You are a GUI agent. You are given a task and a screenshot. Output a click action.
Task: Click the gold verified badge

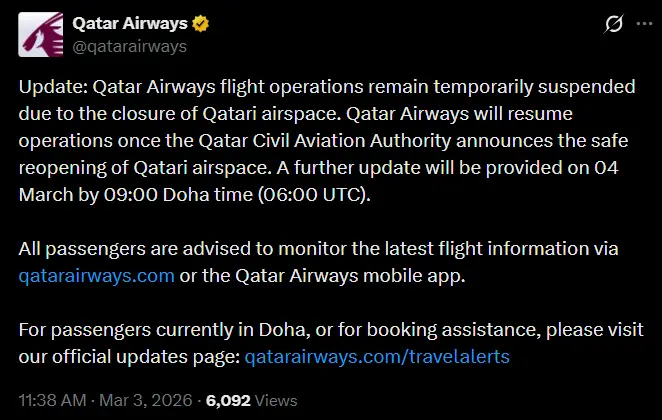pos(199,24)
